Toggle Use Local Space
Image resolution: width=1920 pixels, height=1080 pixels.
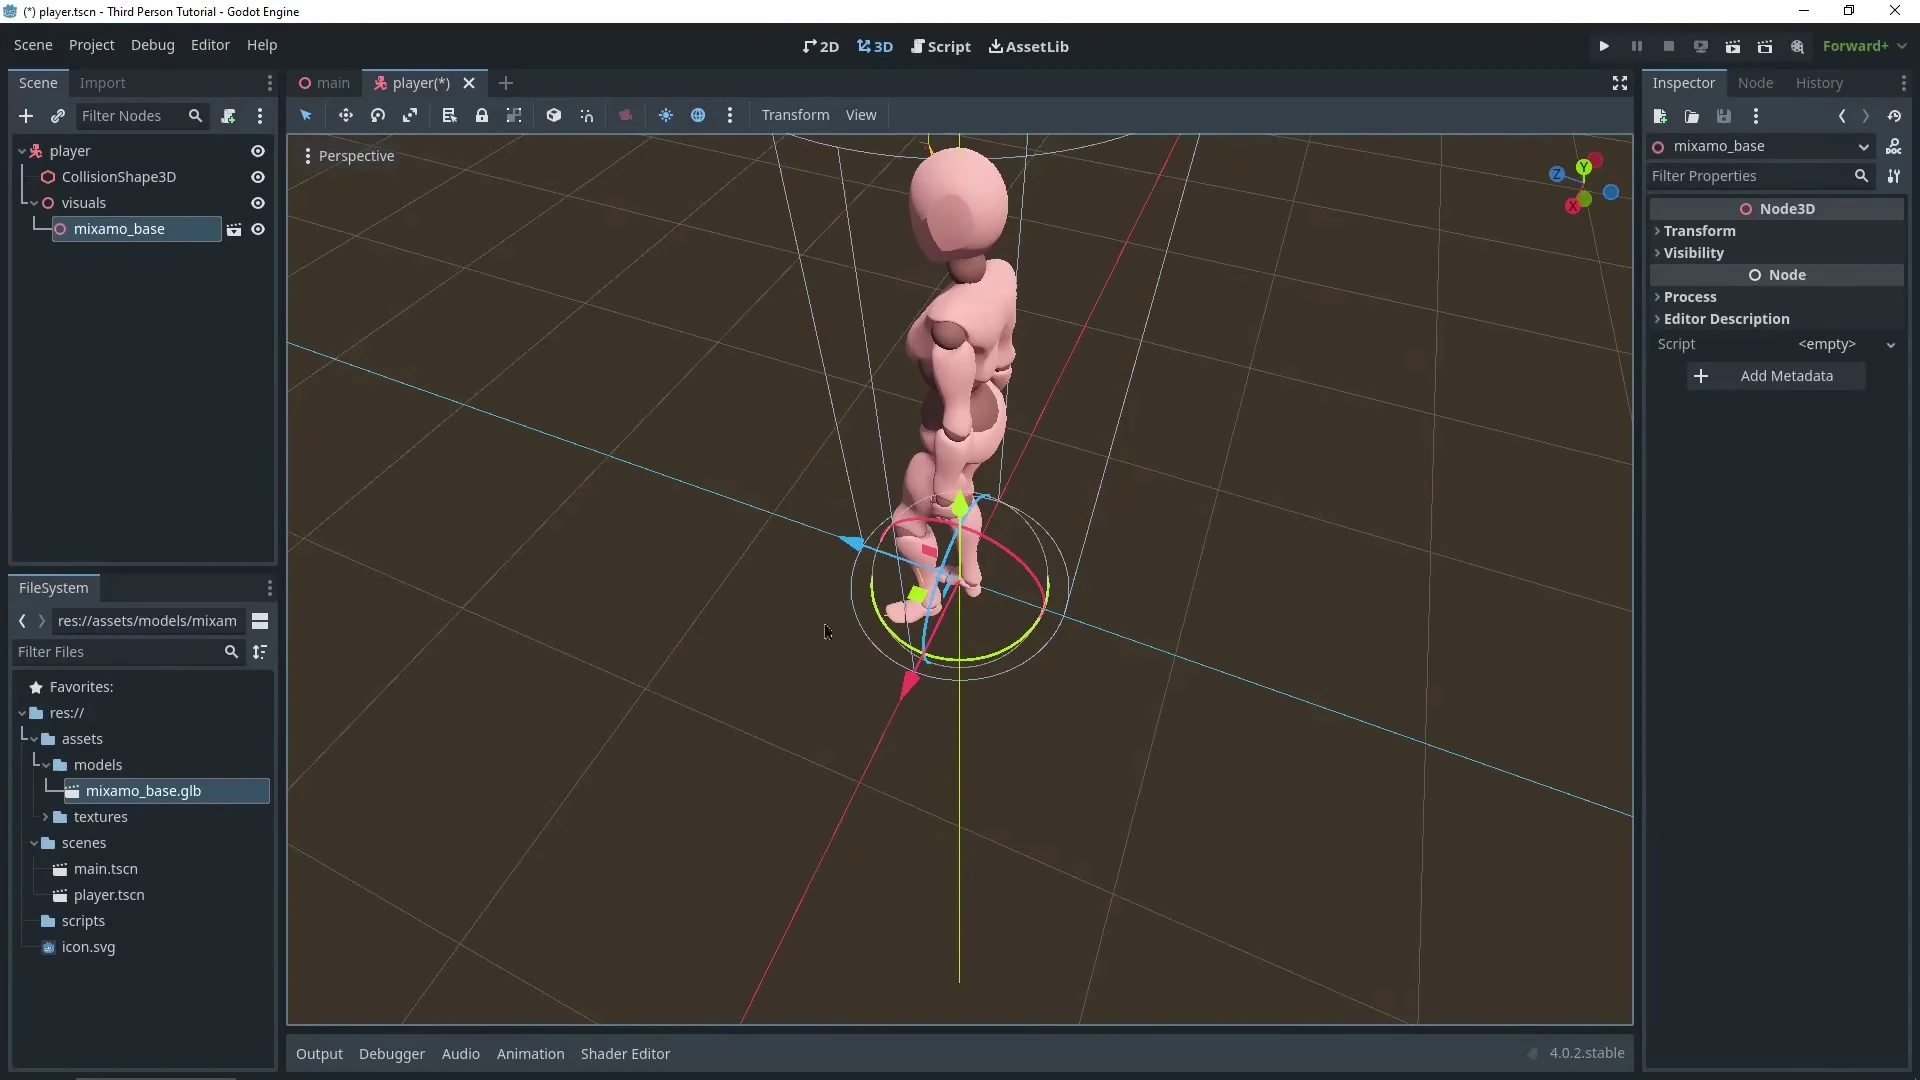pyautogui.click(x=554, y=115)
